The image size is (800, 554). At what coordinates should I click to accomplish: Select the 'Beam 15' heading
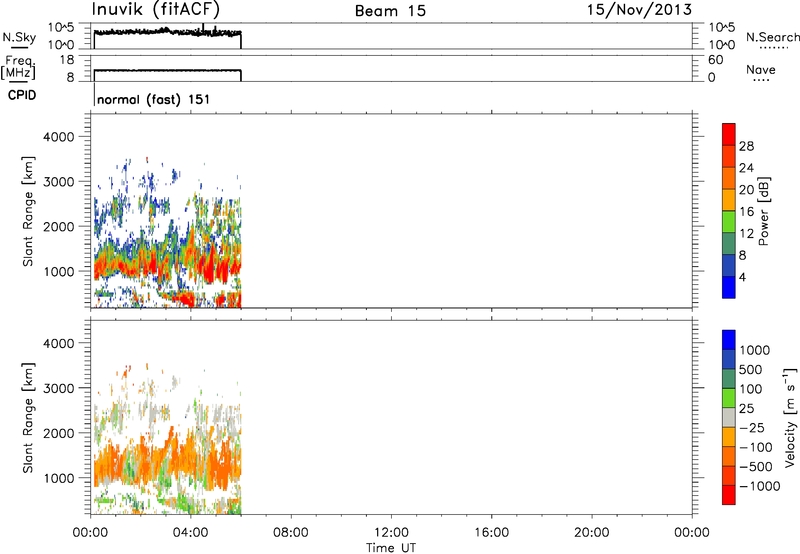tap(390, 11)
